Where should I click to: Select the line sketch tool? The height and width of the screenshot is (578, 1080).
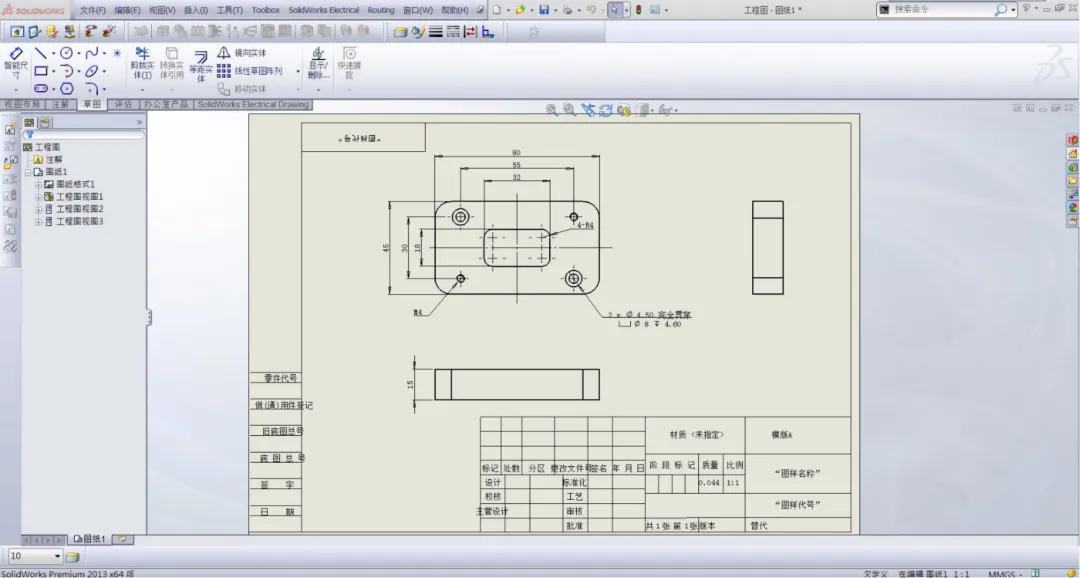click(41, 53)
